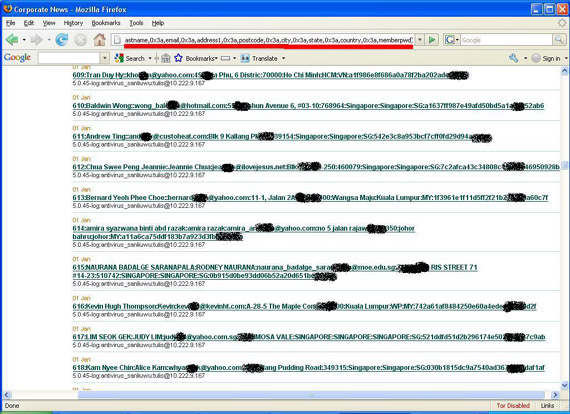Open the news link starting 610:Baldwin Wong
570x414 pixels.
308,106
